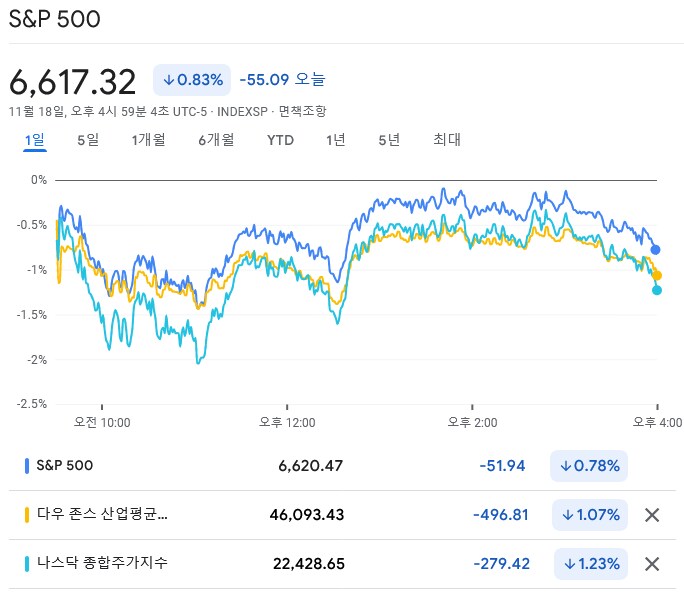This screenshot has width=684, height=597.
Task: Open the 1개월 chart range
Action: (x=148, y=140)
